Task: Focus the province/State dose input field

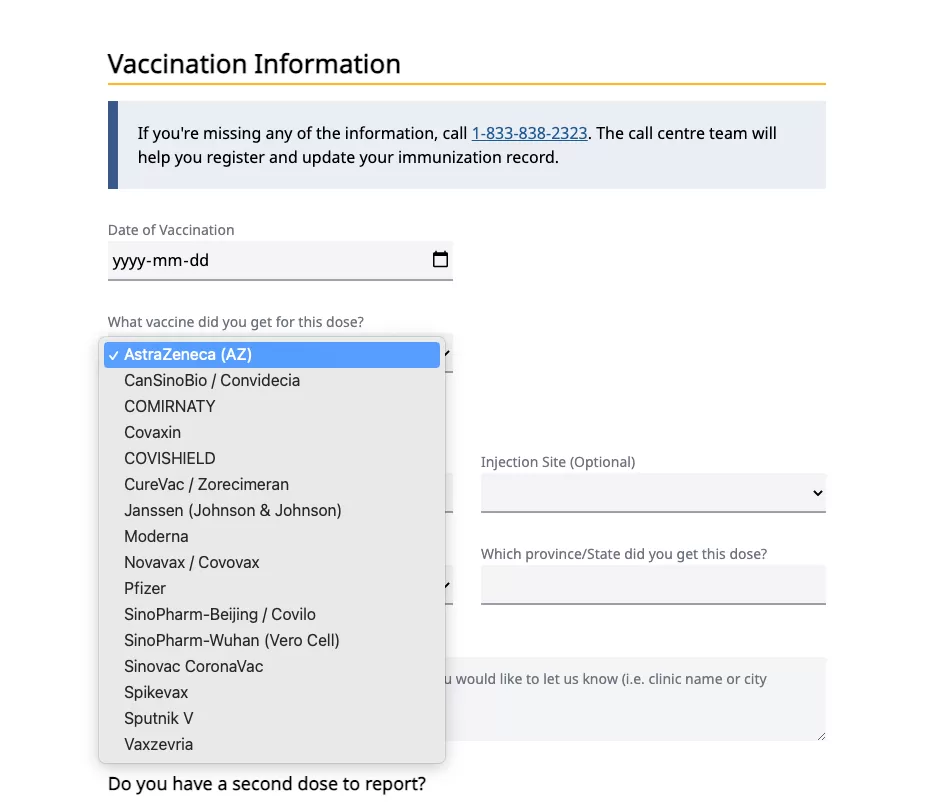Action: [653, 585]
